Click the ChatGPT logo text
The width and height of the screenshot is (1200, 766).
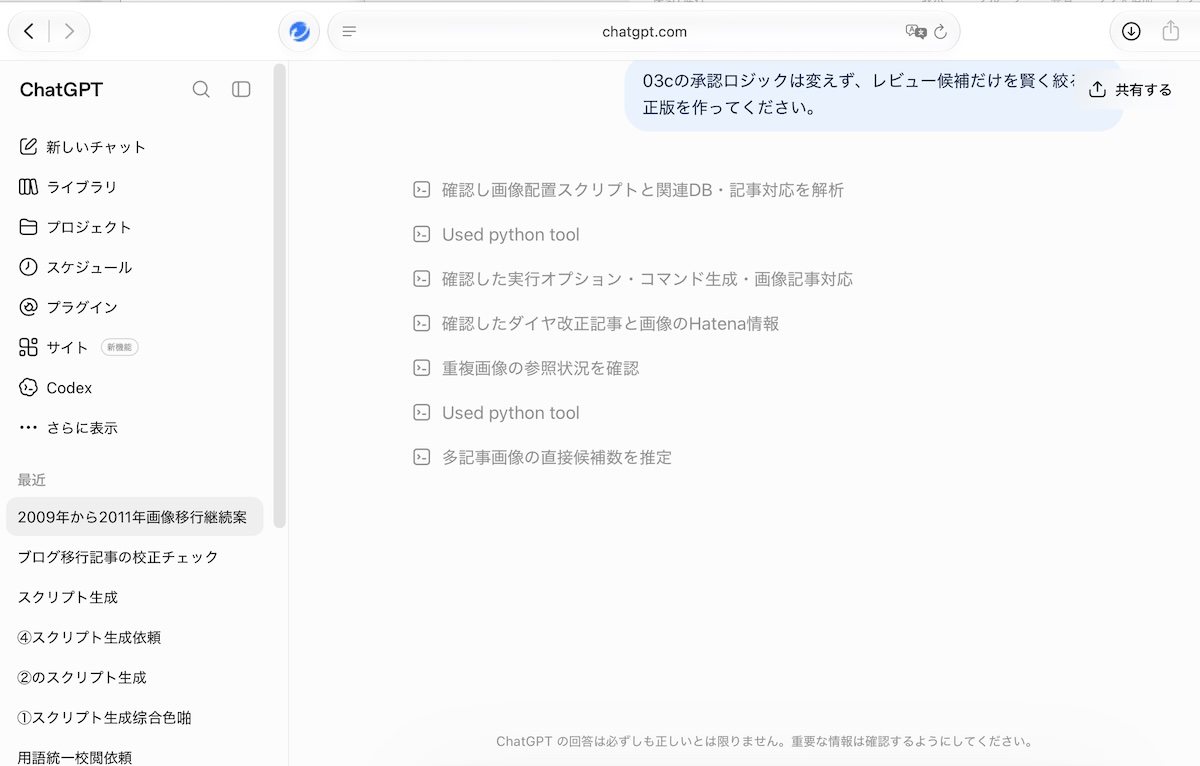coord(61,90)
